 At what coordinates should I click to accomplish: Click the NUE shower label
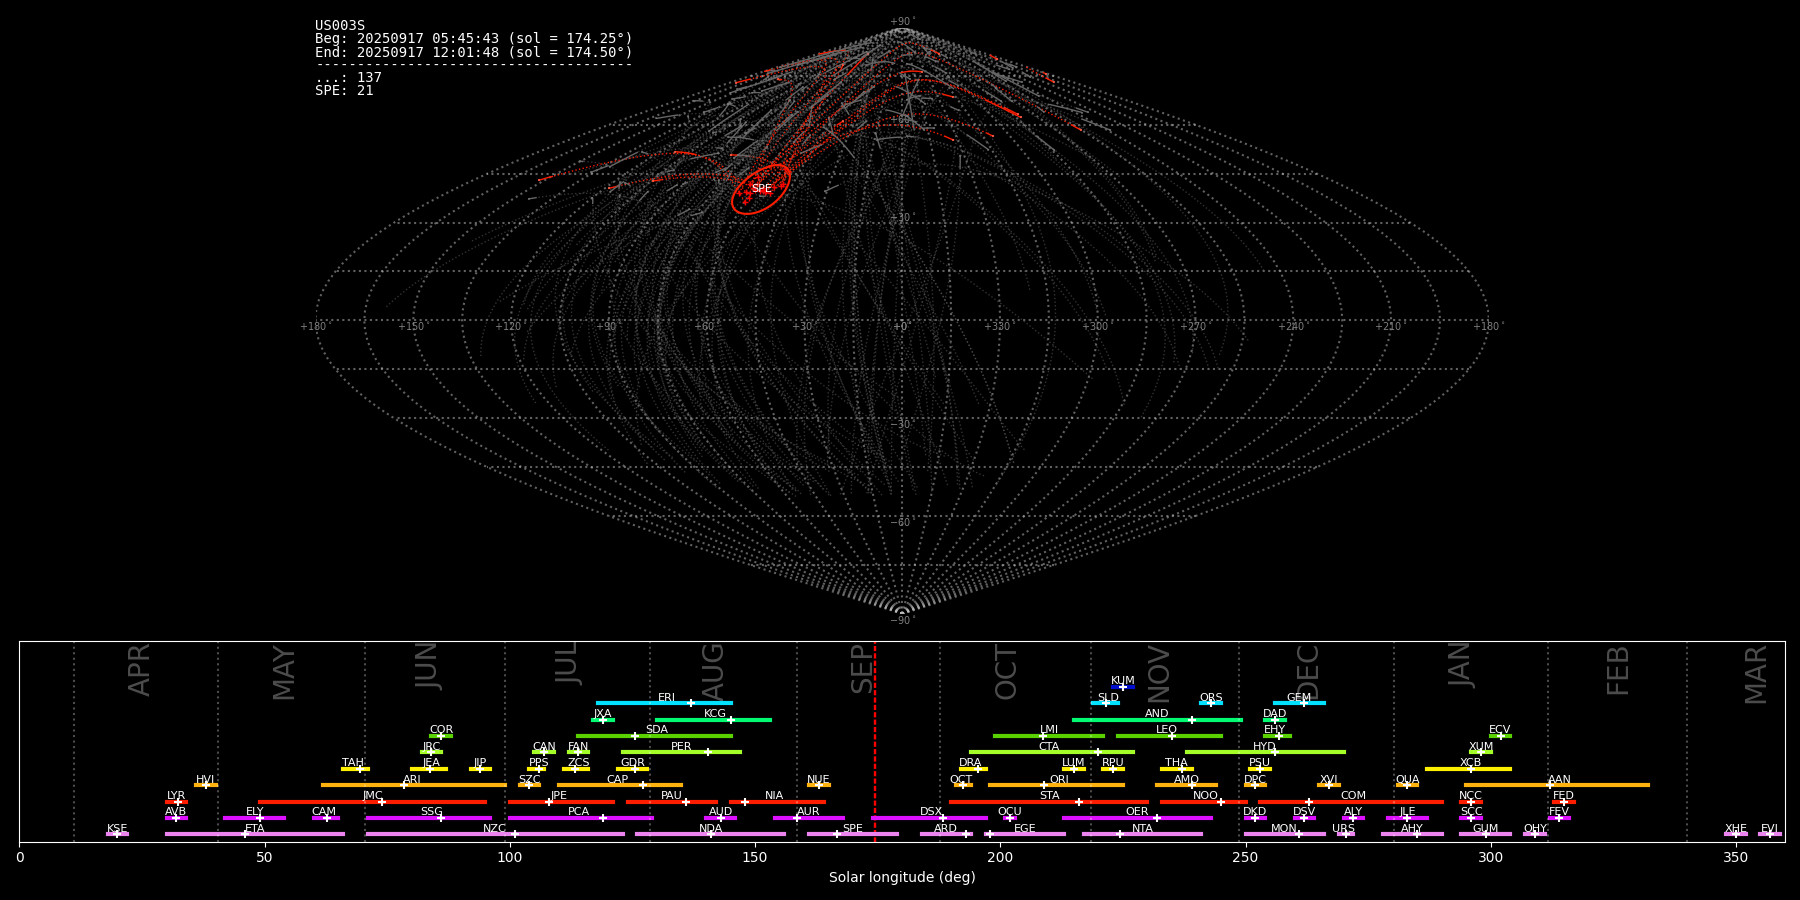[x=818, y=780]
